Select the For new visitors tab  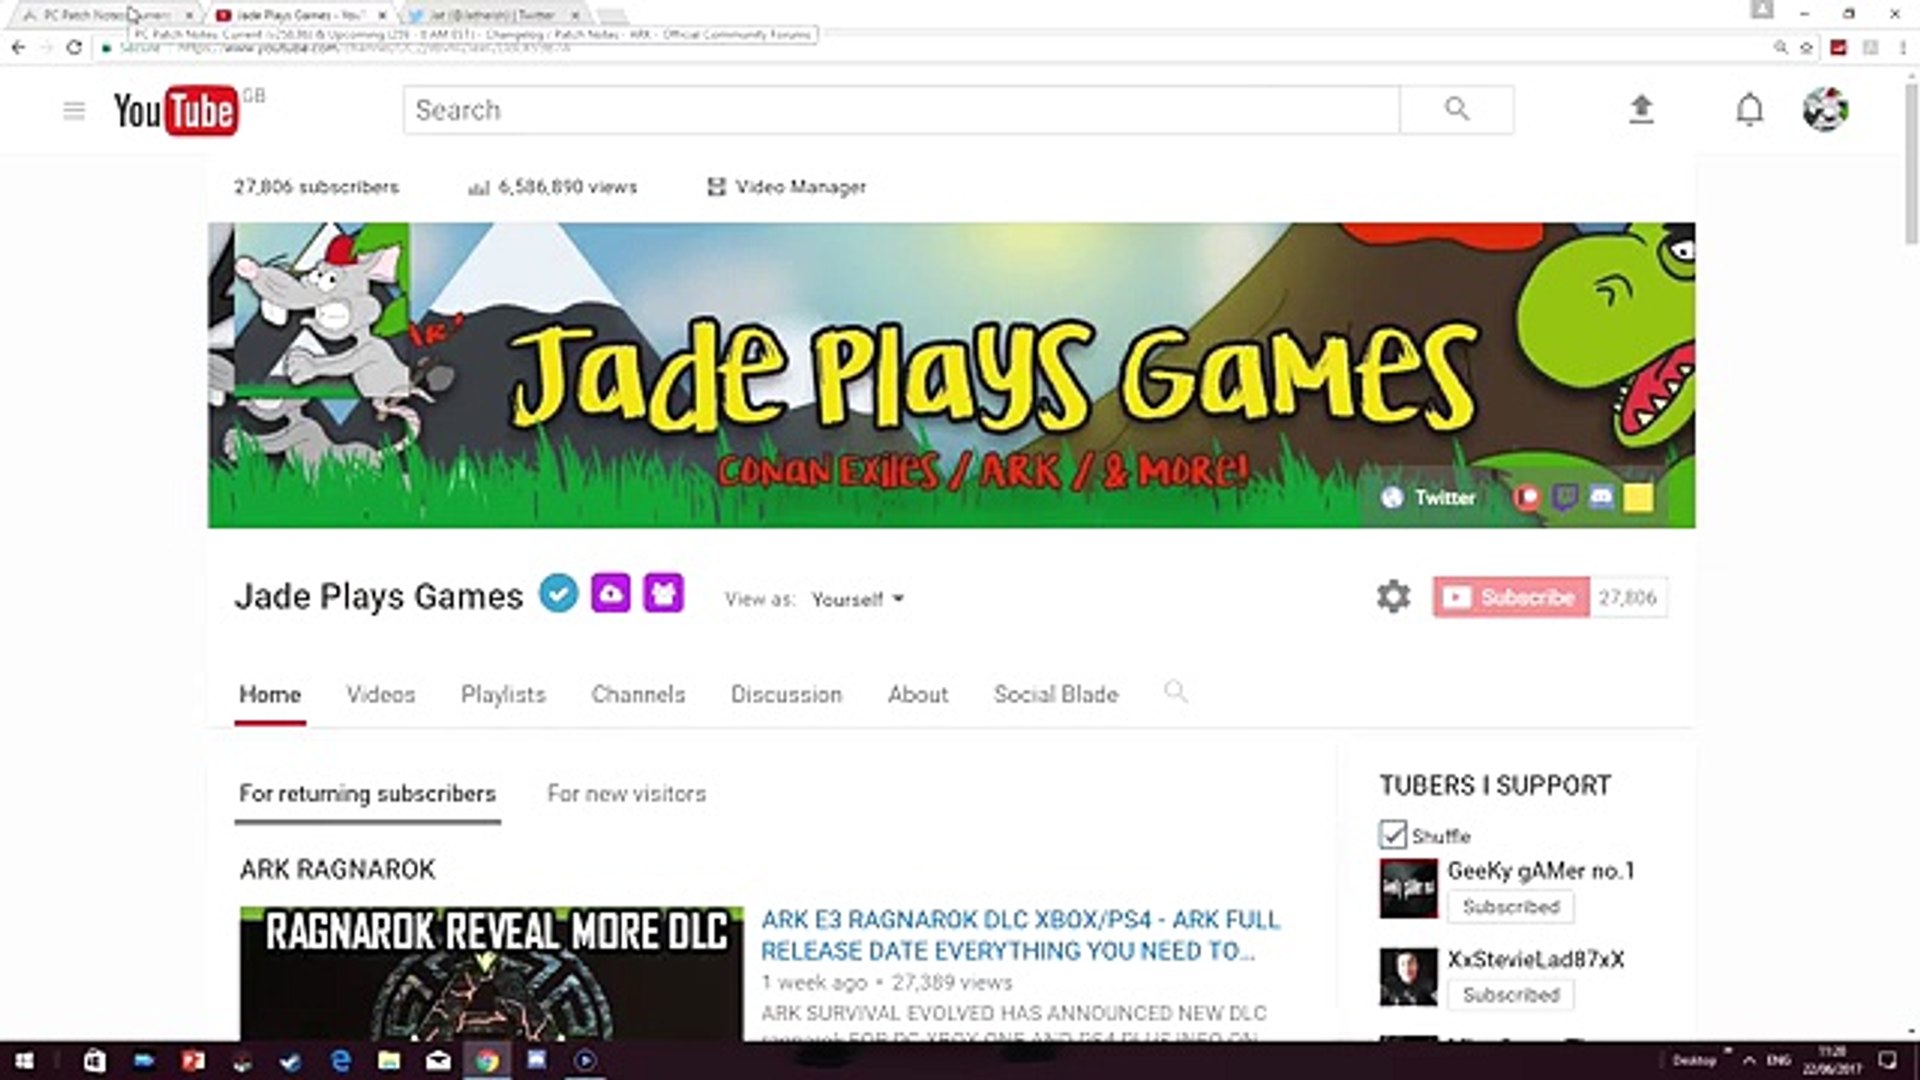click(626, 794)
